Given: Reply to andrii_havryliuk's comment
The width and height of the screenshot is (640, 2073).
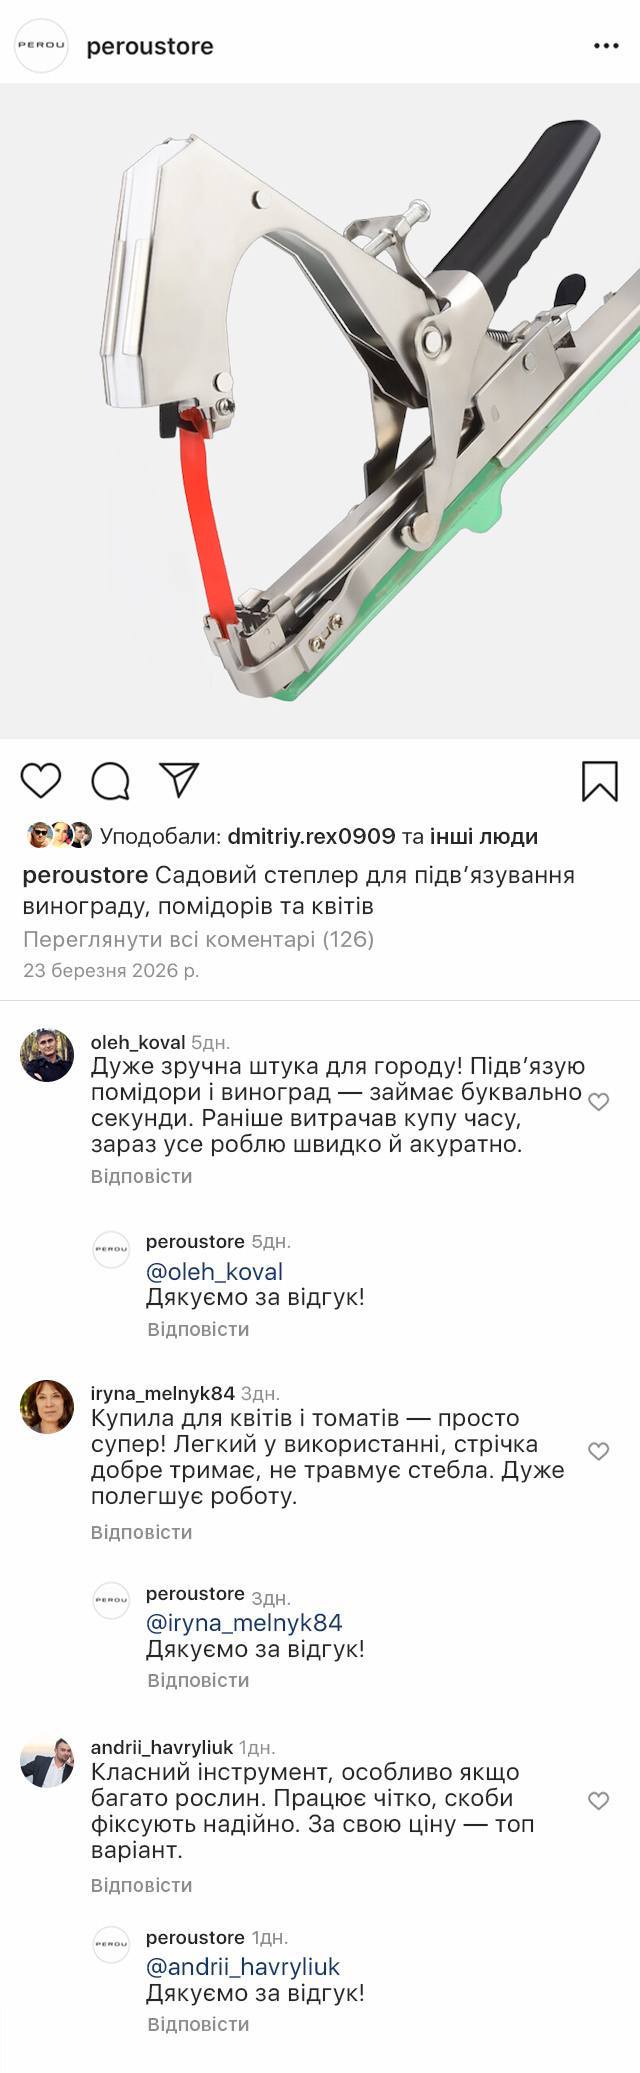Looking at the screenshot, I should coord(141,1885).
